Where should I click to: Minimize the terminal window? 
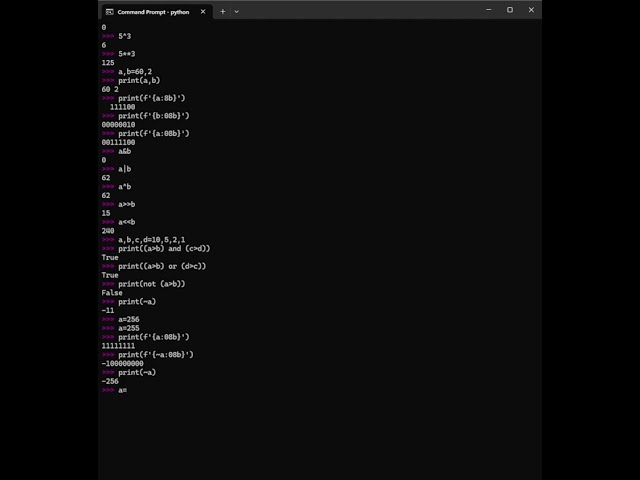tap(489, 10)
